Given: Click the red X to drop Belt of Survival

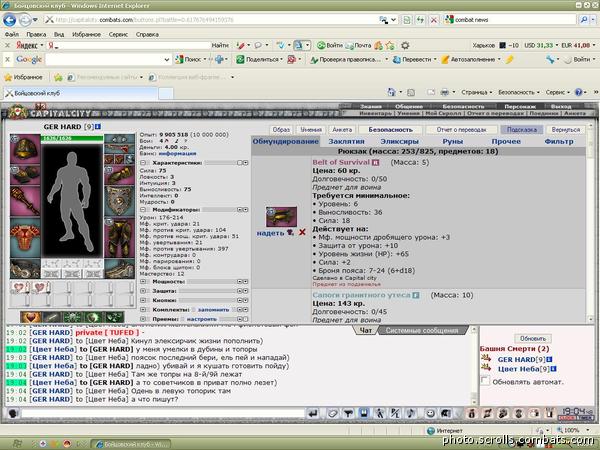Looking at the screenshot, I should tap(302, 232).
